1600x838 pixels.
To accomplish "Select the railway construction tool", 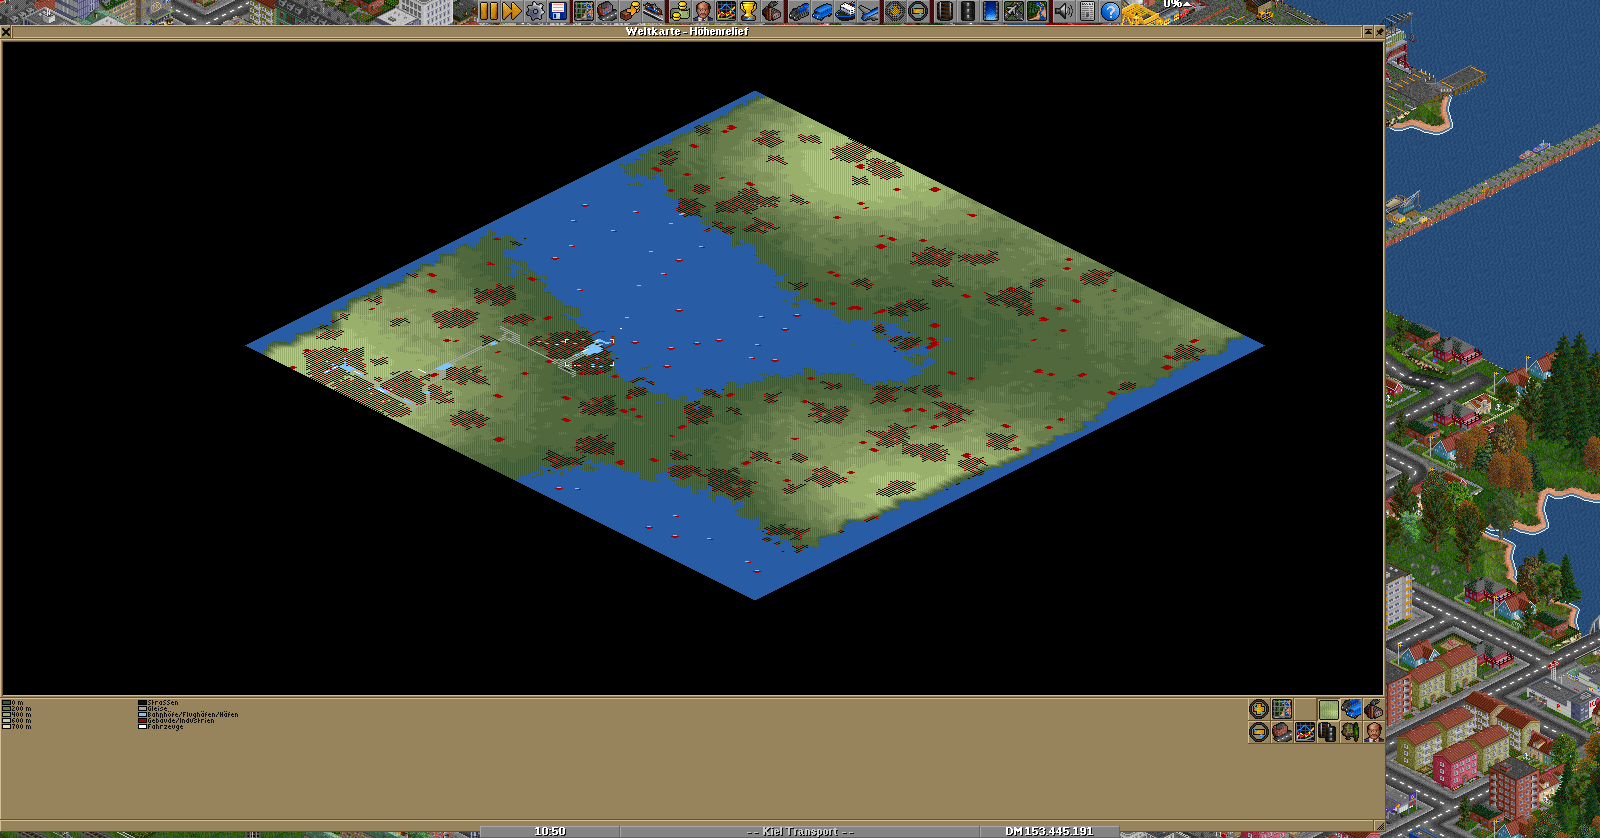I will click(942, 11).
